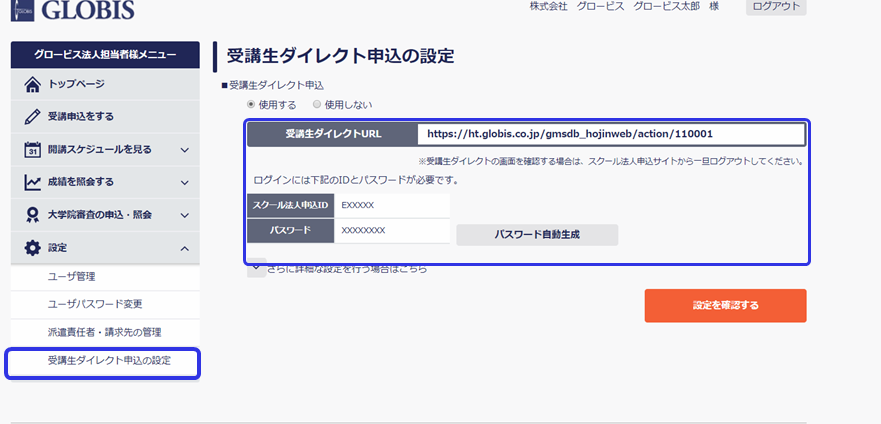
Task: Click the GLOBIS logo
Action: pyautogui.click(x=72, y=10)
